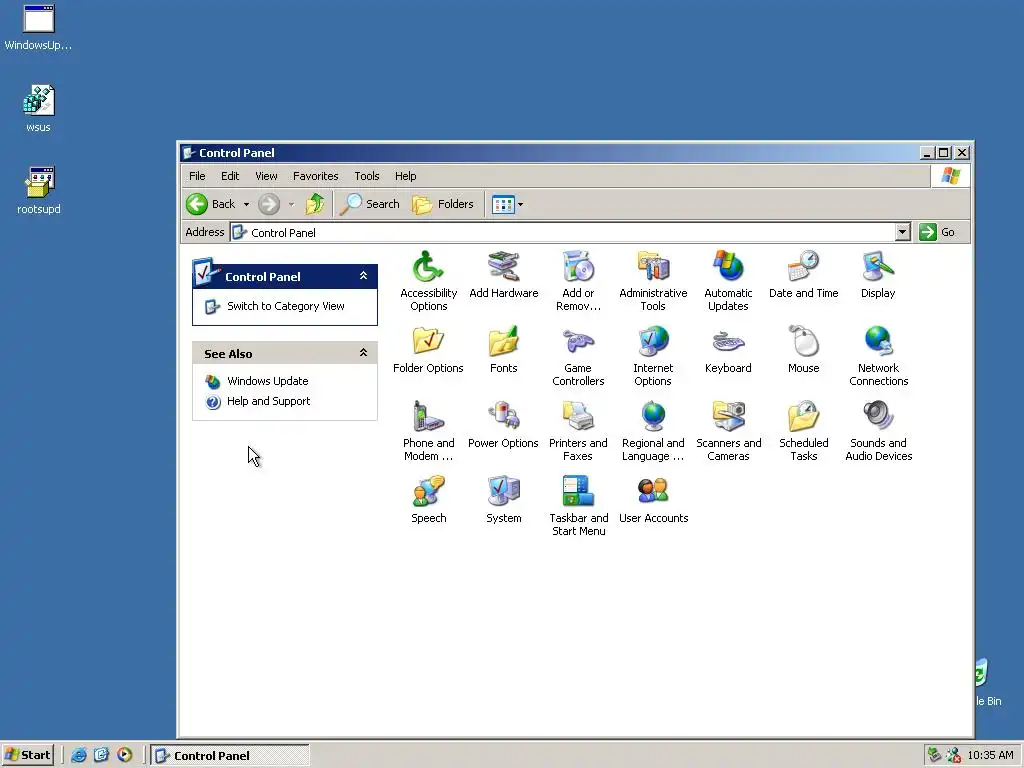The height and width of the screenshot is (768, 1024).
Task: Select the User Accounts icon
Action: pos(653,500)
